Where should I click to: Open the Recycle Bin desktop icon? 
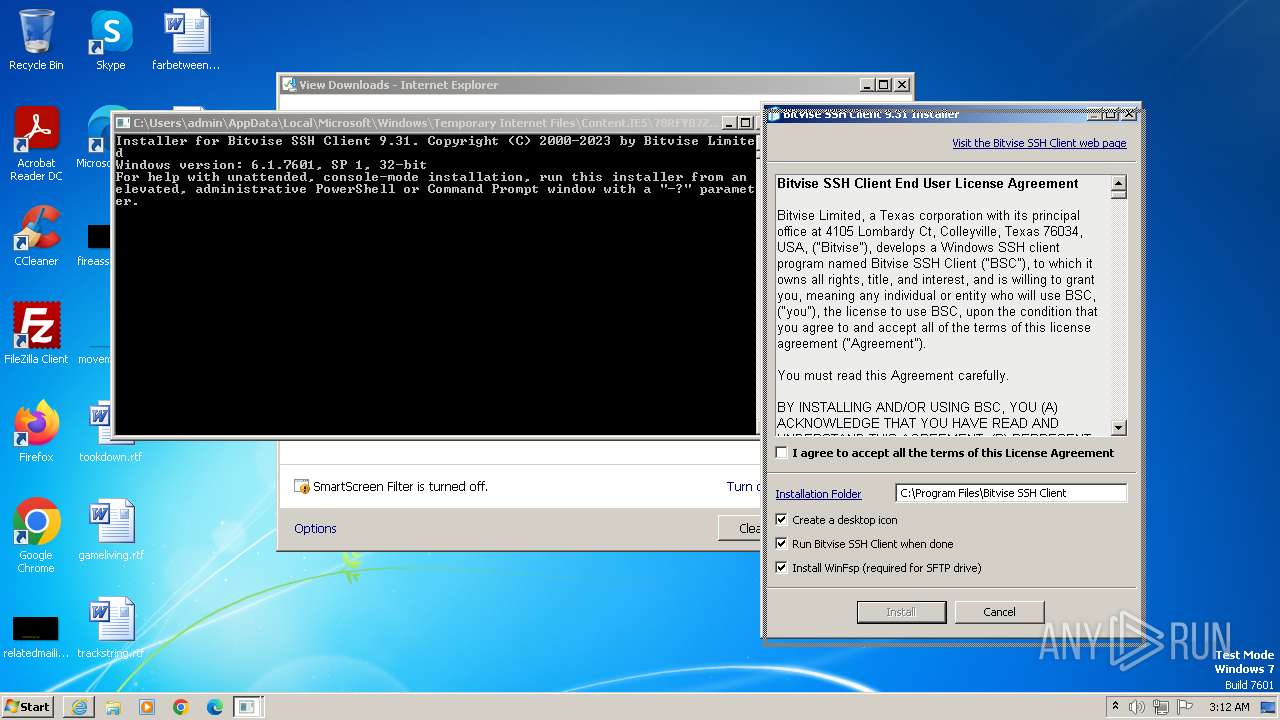(36, 40)
